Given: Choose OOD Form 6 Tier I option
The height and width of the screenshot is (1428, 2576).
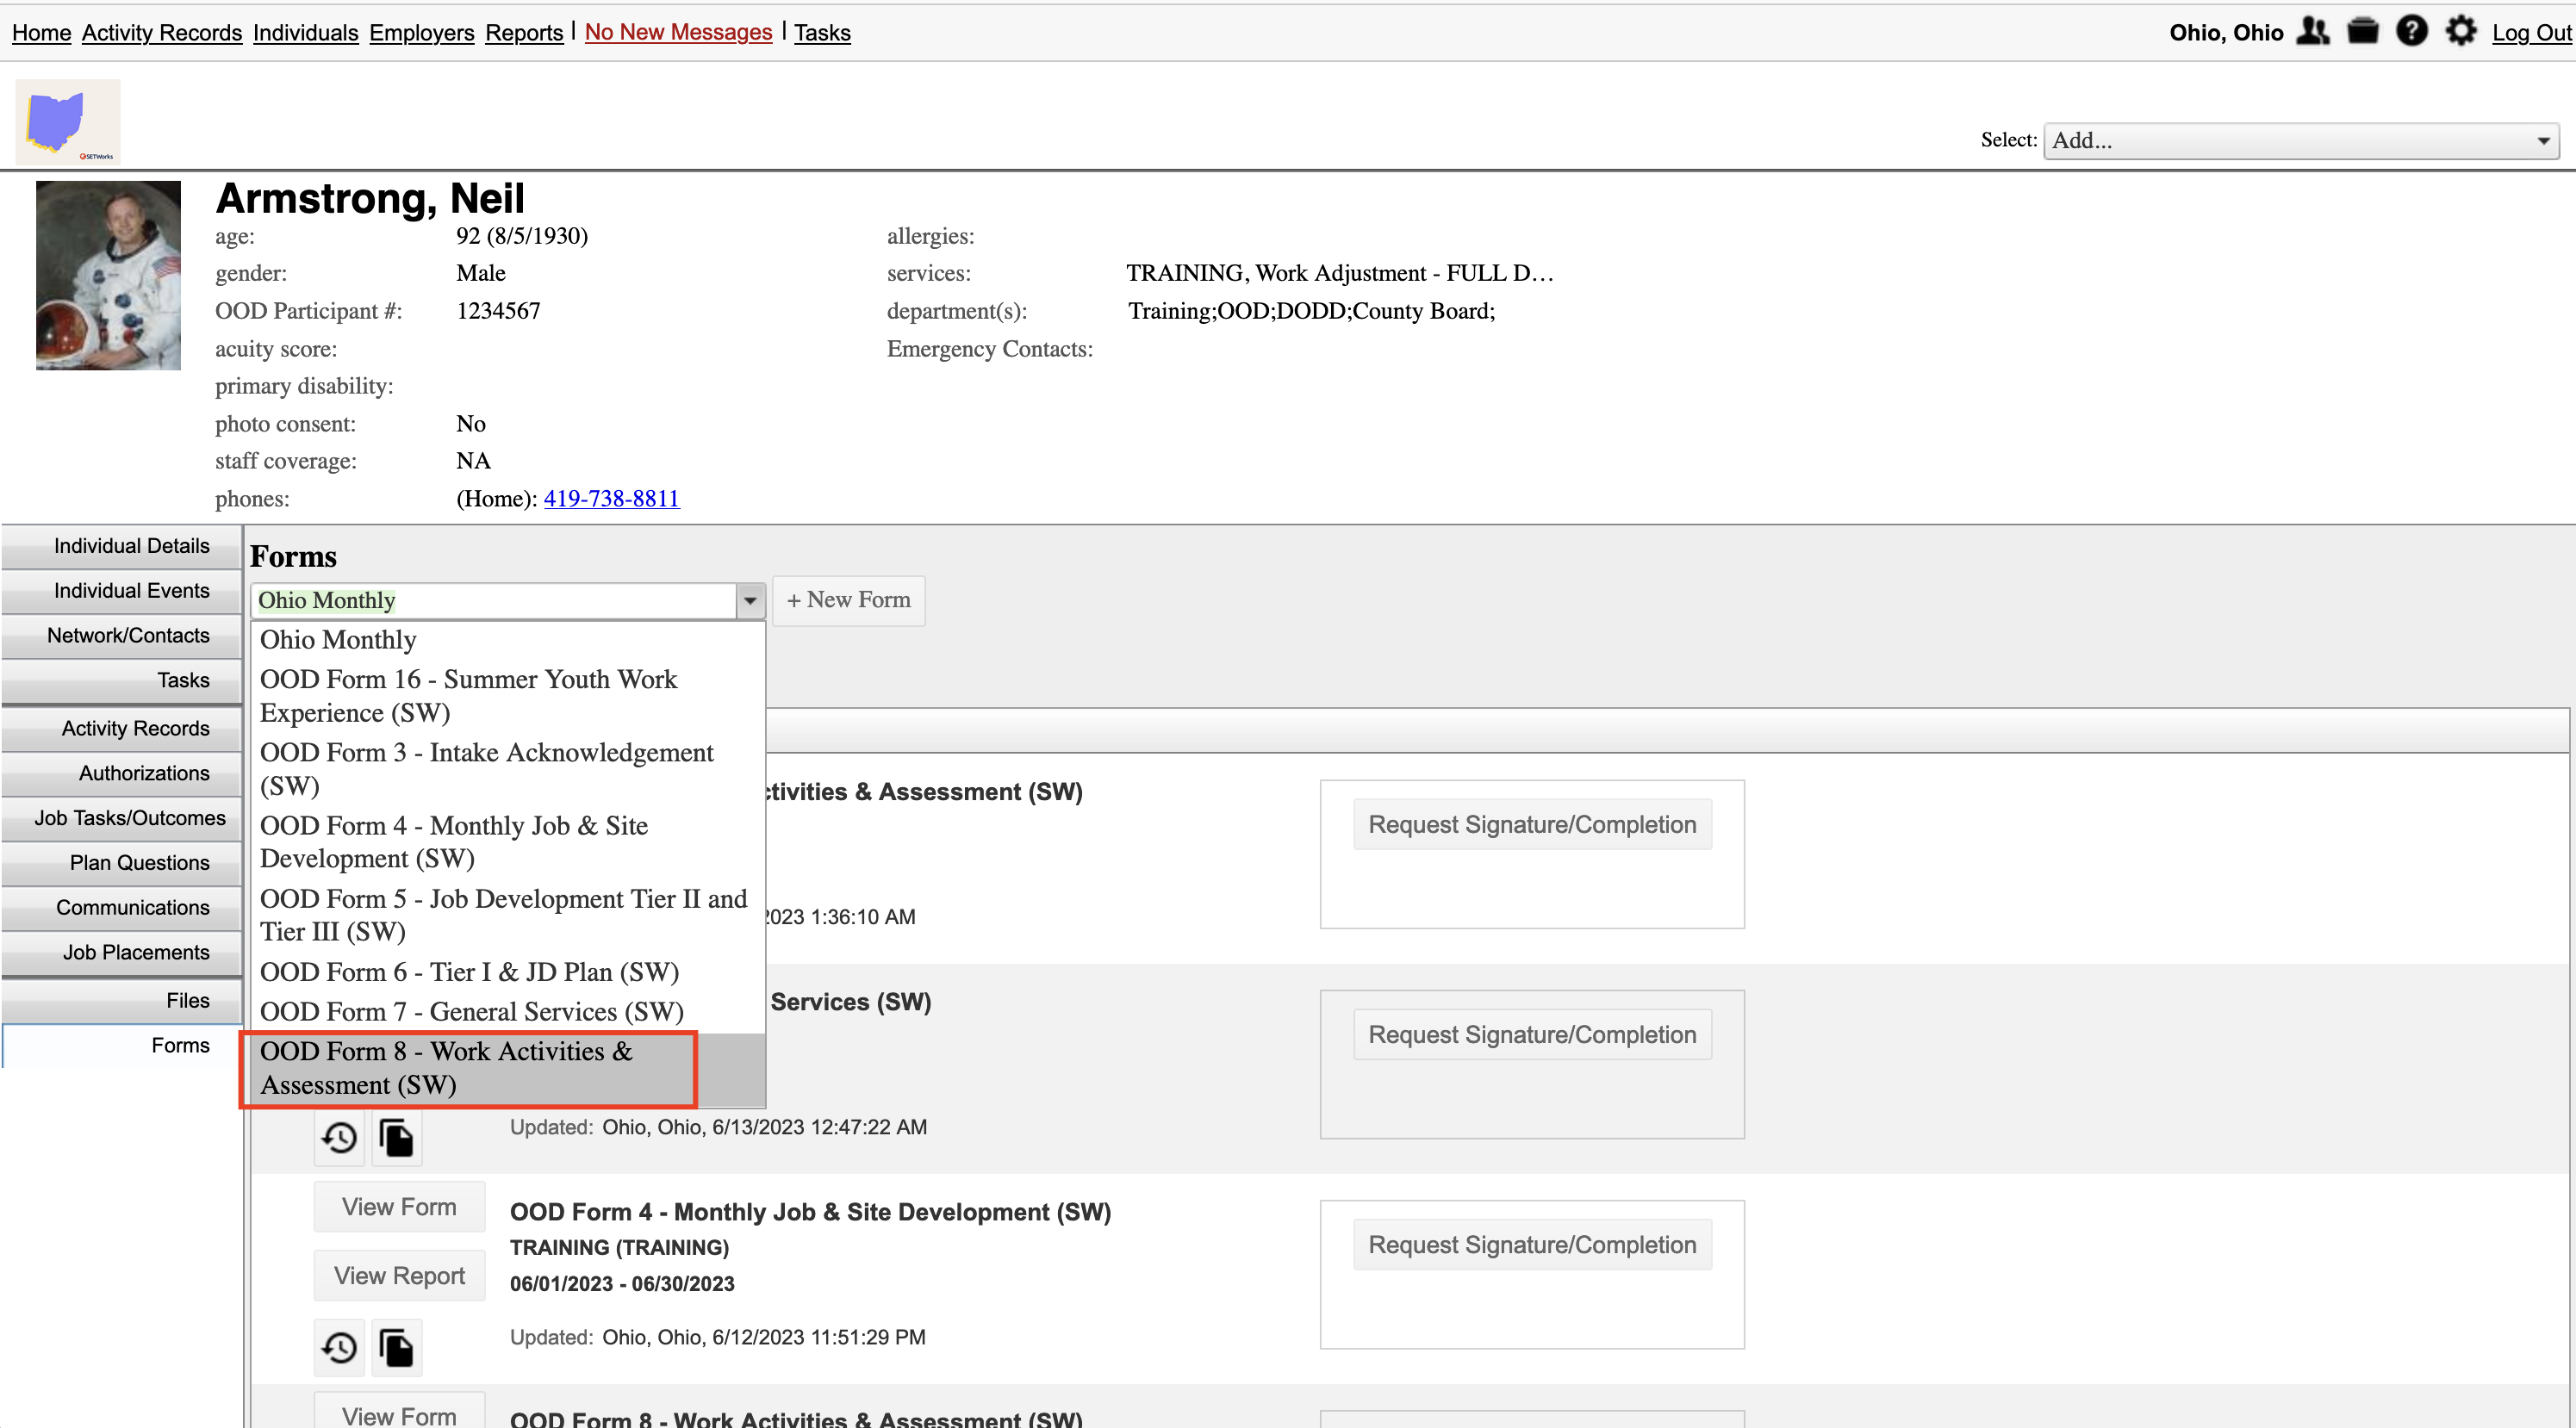Looking at the screenshot, I should click(x=508, y=972).
